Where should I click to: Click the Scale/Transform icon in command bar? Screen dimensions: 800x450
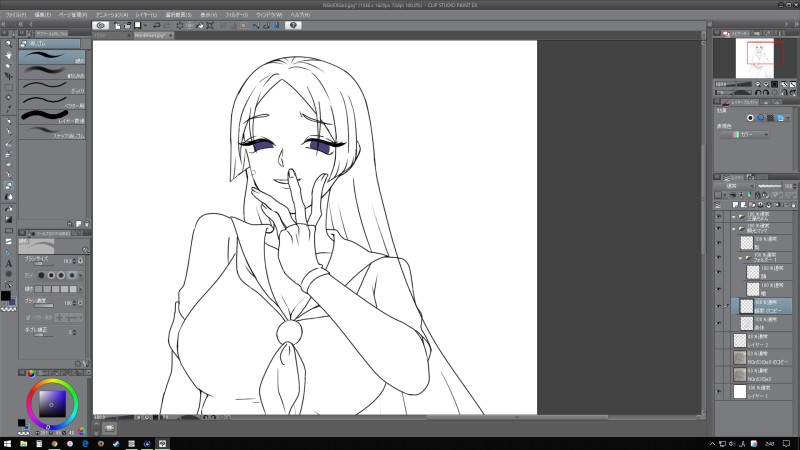coord(210,25)
